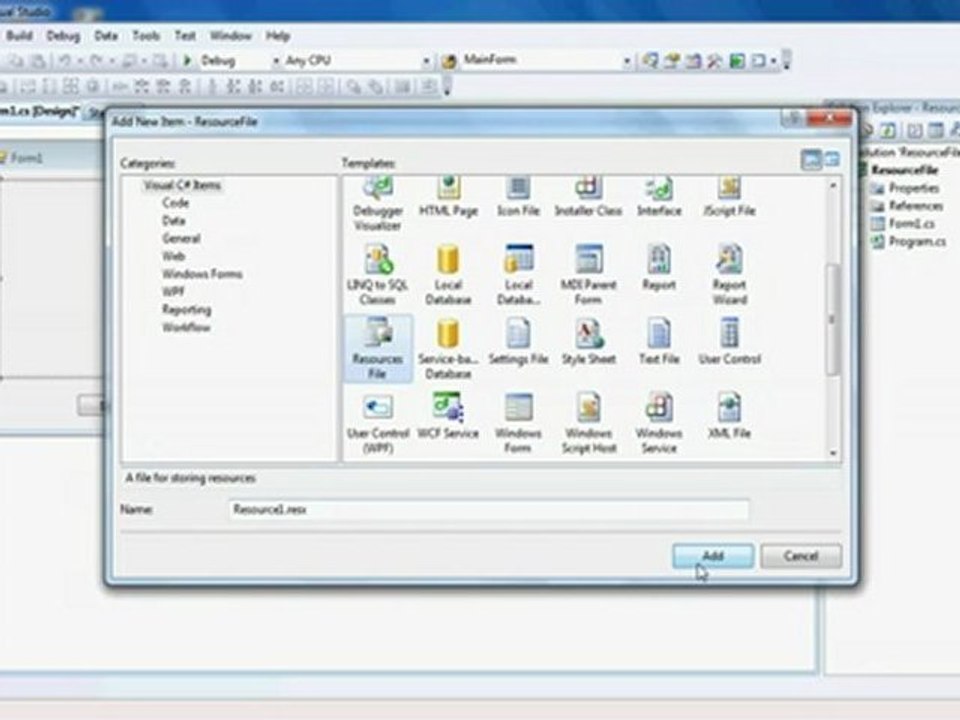Open the Tools menu
The image size is (960, 720).
pos(146,36)
